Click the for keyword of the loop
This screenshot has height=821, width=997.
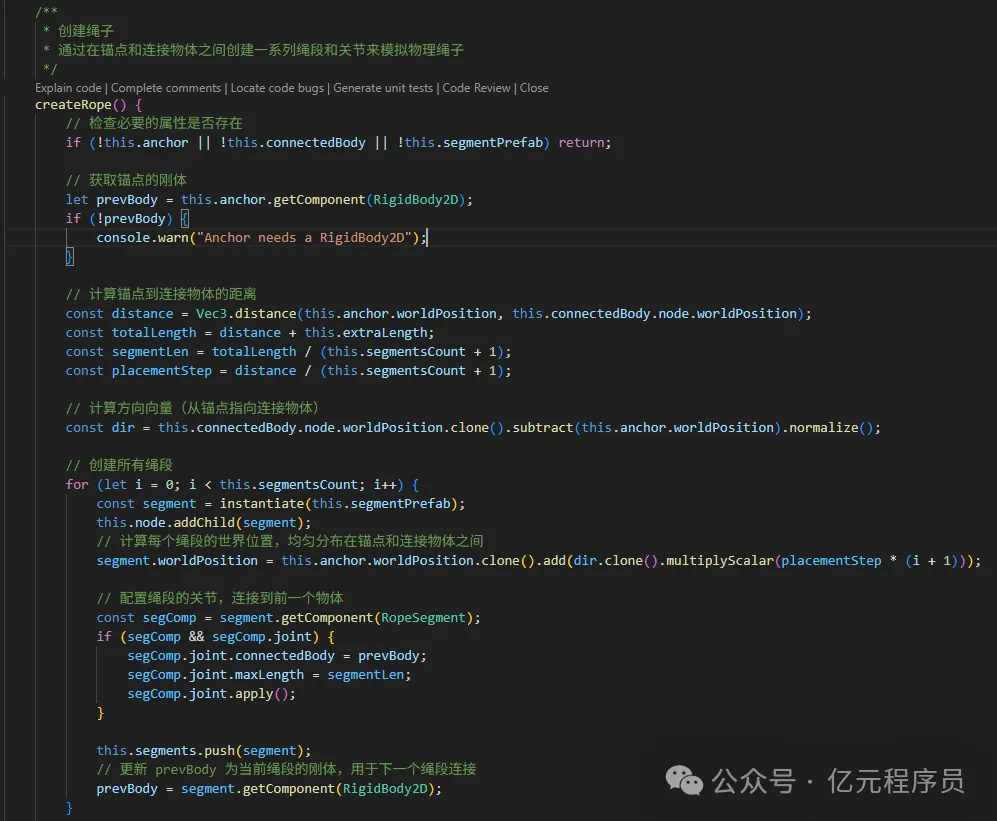(x=77, y=485)
